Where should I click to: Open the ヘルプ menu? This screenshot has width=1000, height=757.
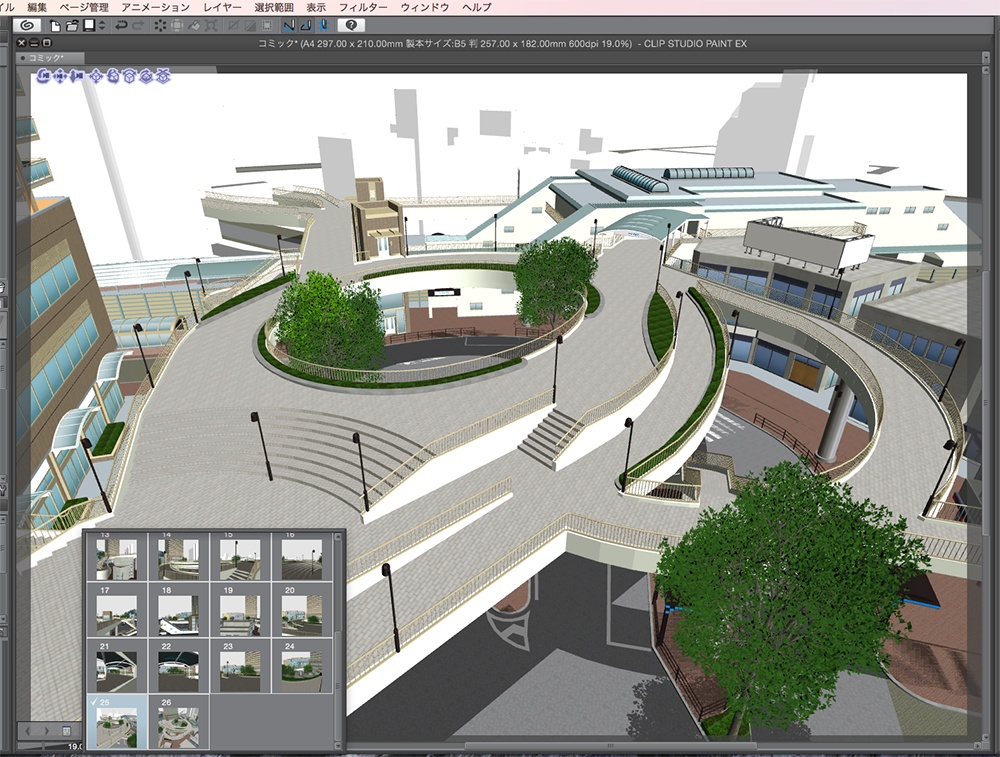coord(477,7)
